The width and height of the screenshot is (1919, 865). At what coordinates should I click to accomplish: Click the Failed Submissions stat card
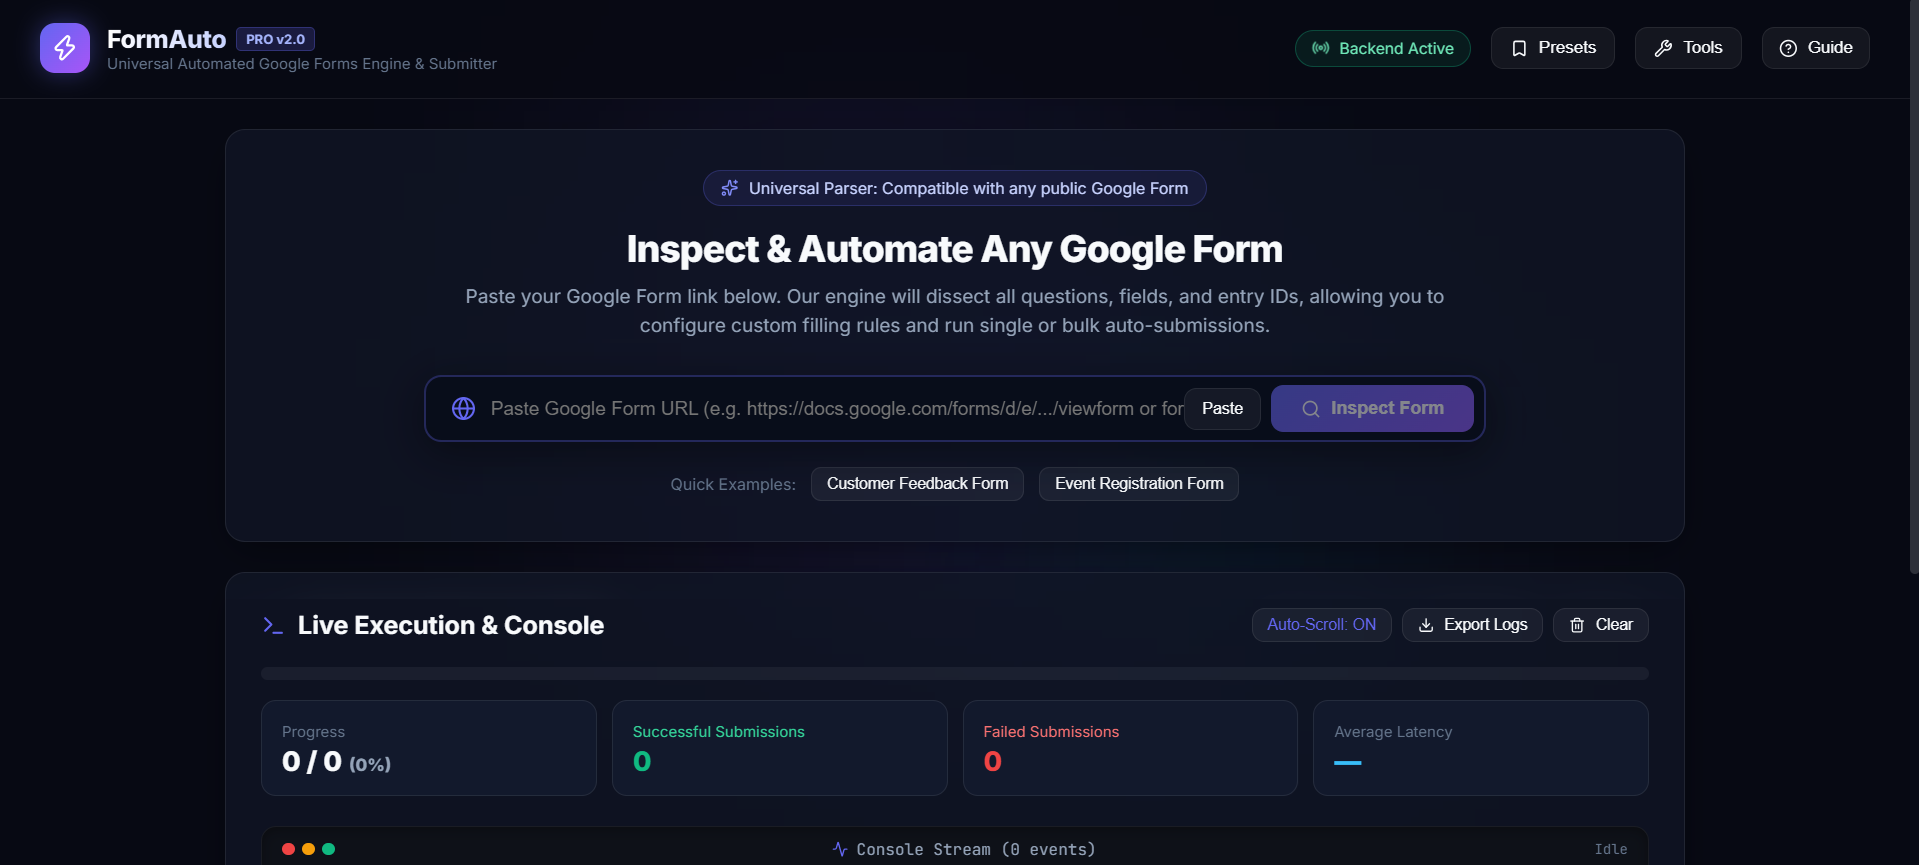coord(1130,748)
